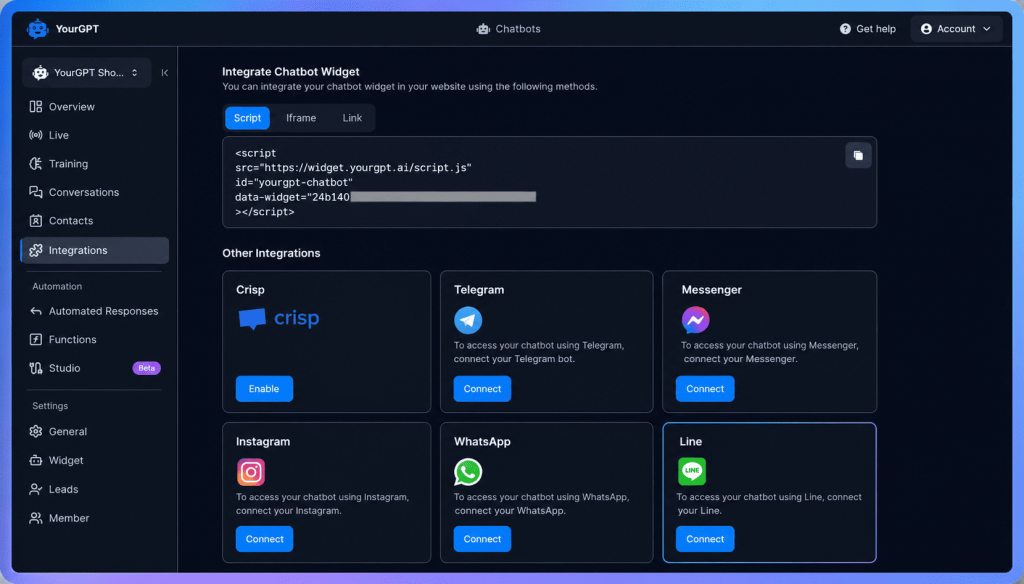Copy the script code with copy icon

click(x=858, y=155)
